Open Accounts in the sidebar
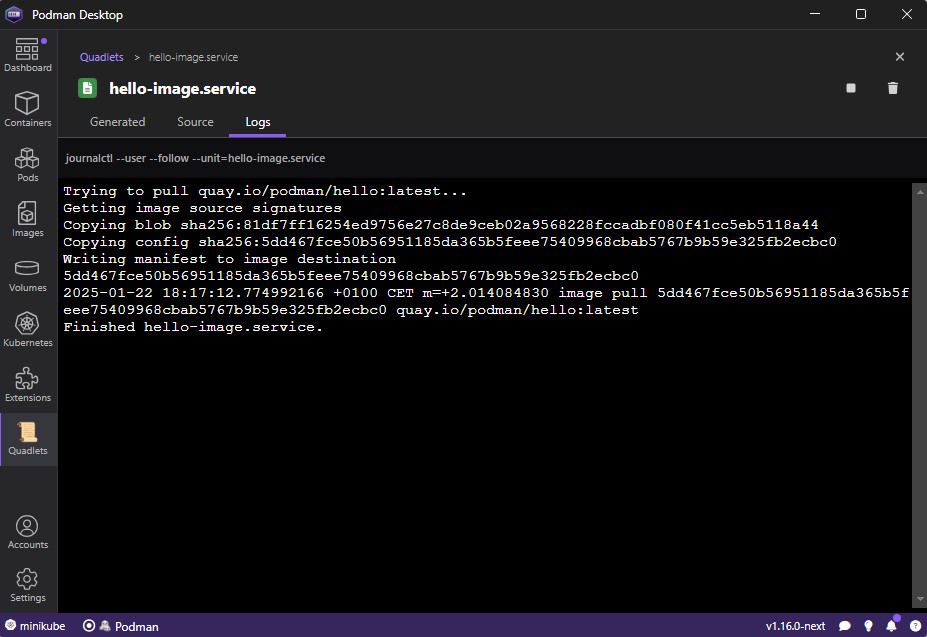927x637 pixels. pyautogui.click(x=28, y=532)
